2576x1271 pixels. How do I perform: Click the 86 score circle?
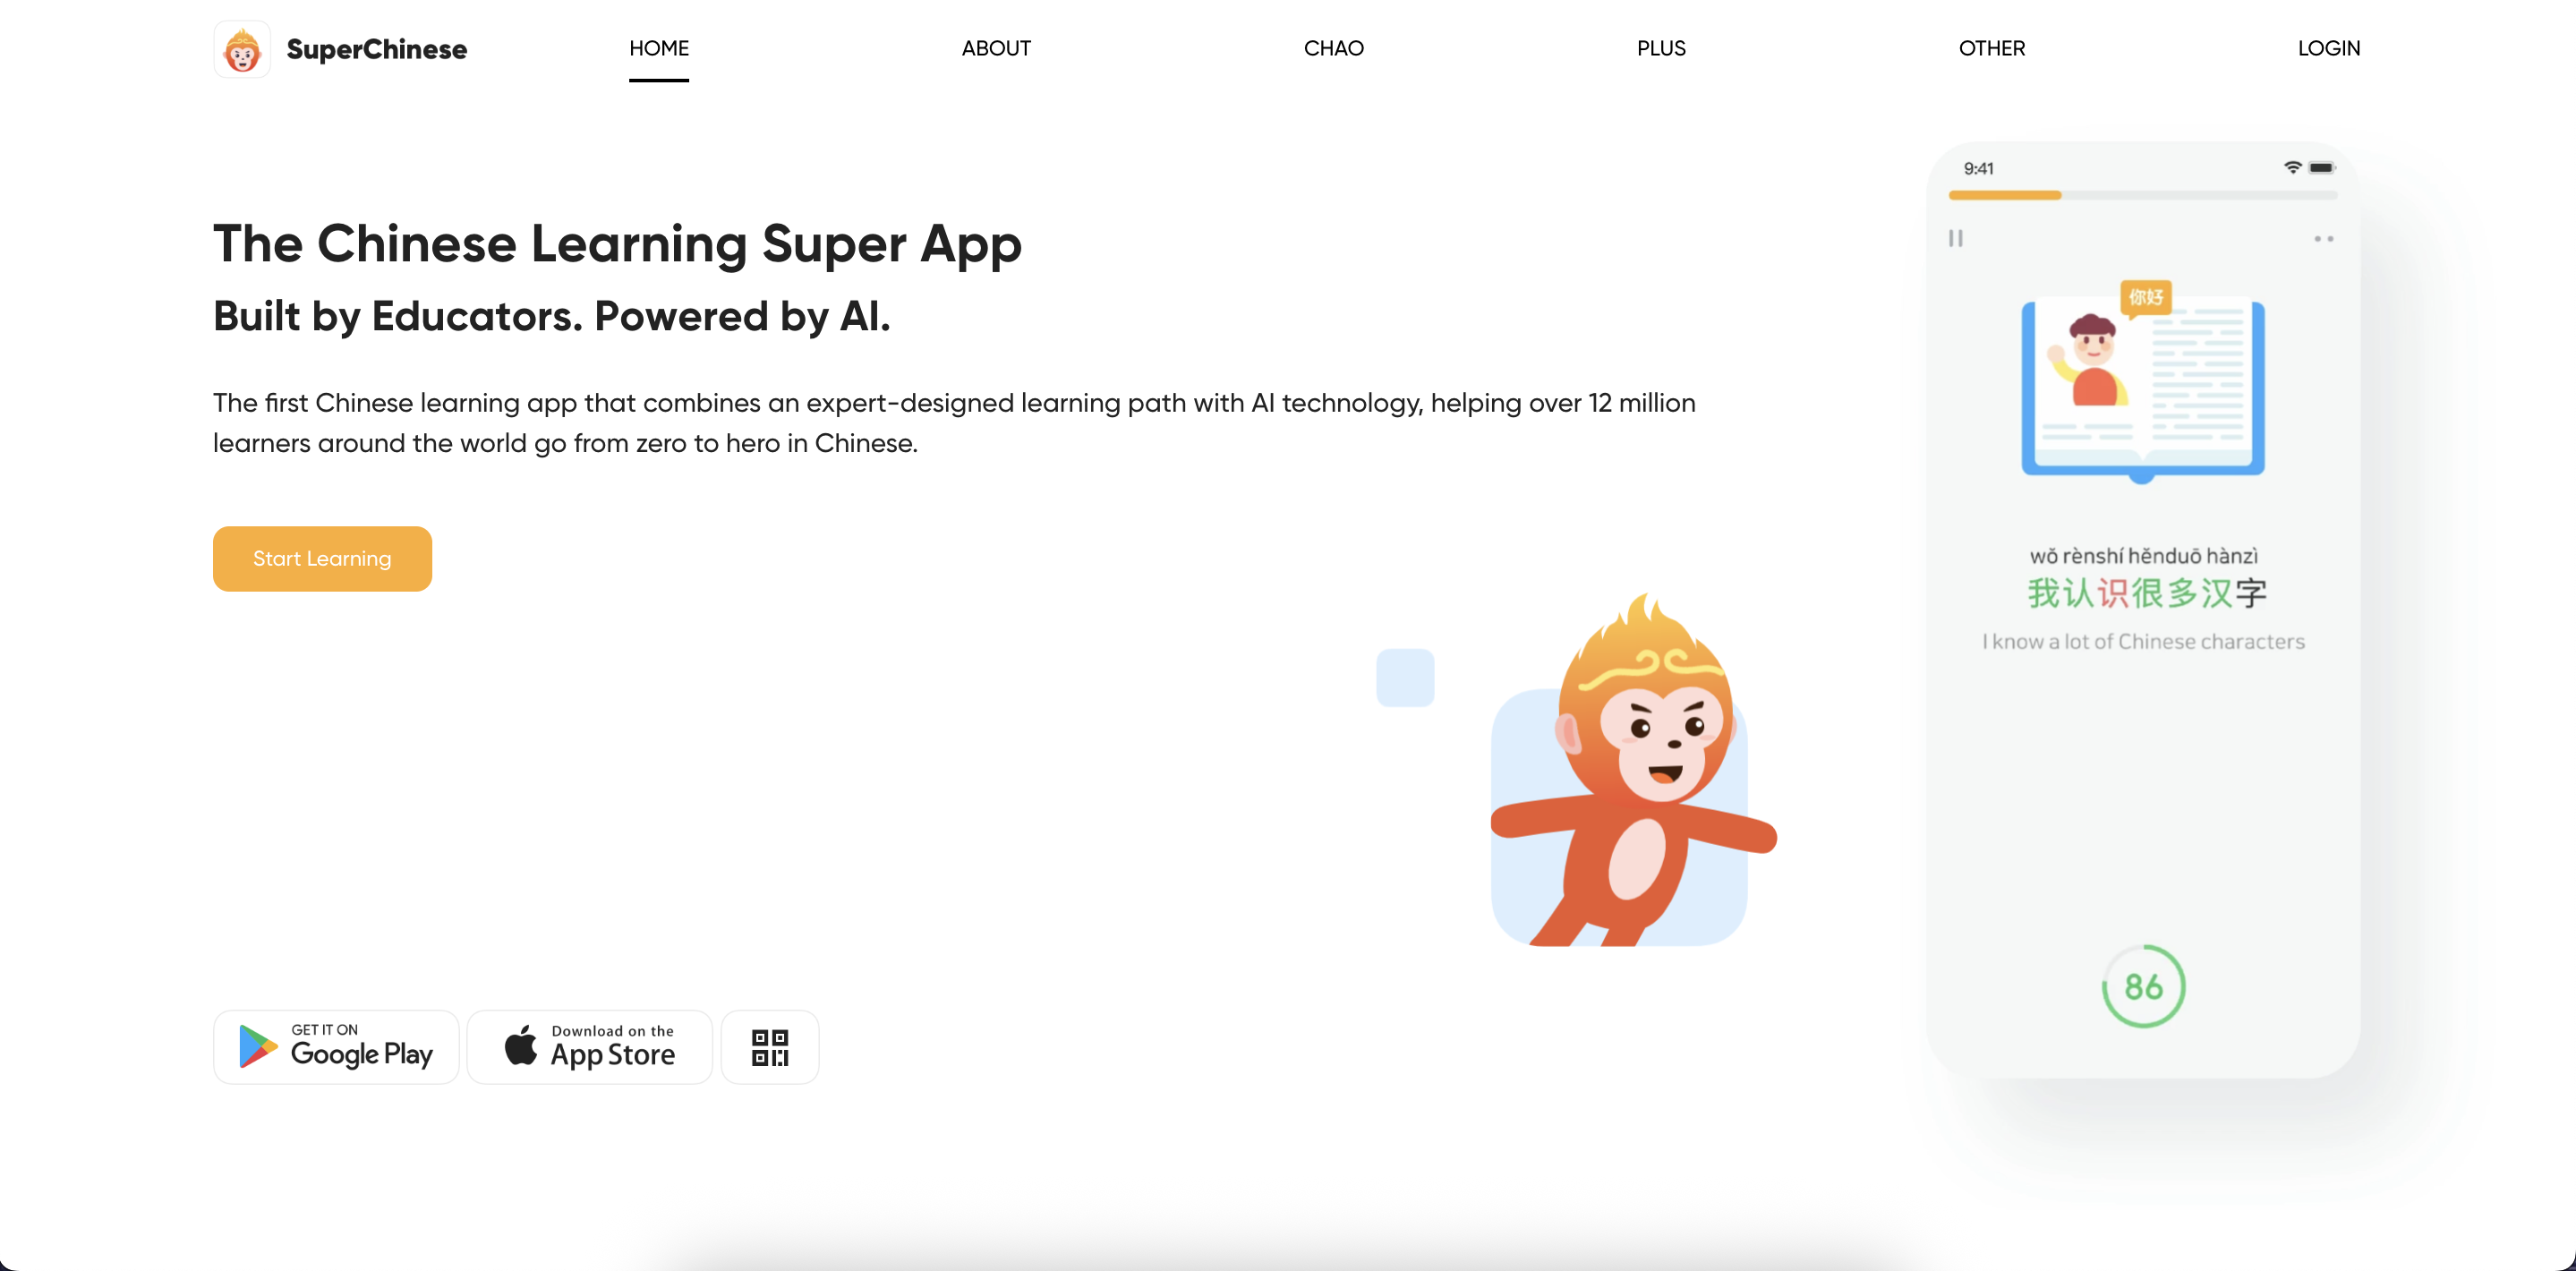pos(2143,986)
